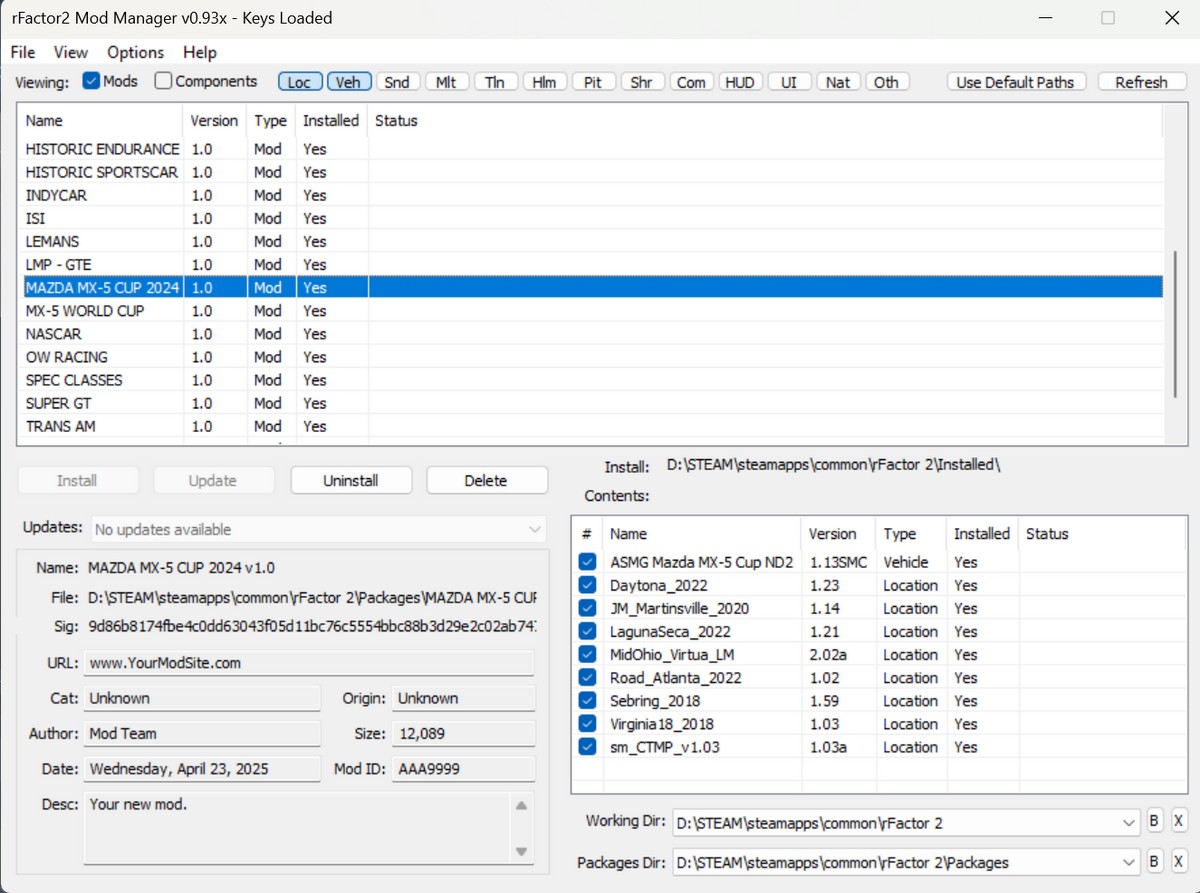Toggle the Pit filter button

pos(593,82)
